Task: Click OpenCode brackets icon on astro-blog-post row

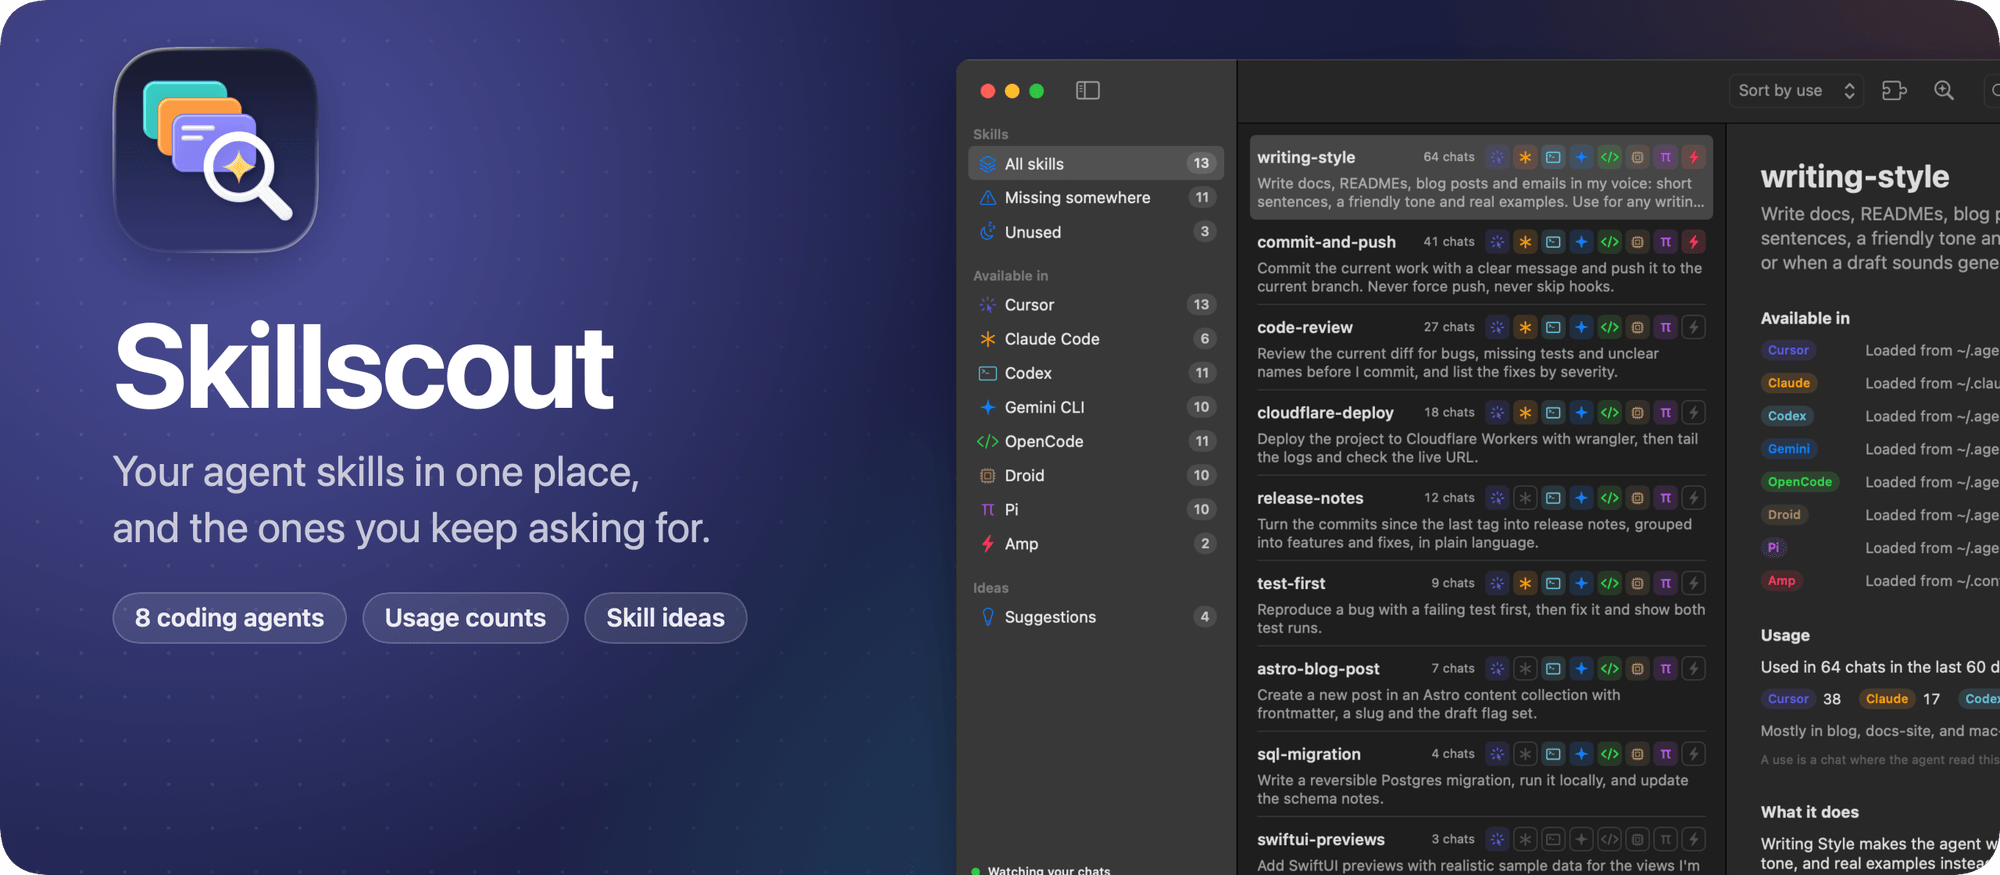Action: tap(1609, 668)
